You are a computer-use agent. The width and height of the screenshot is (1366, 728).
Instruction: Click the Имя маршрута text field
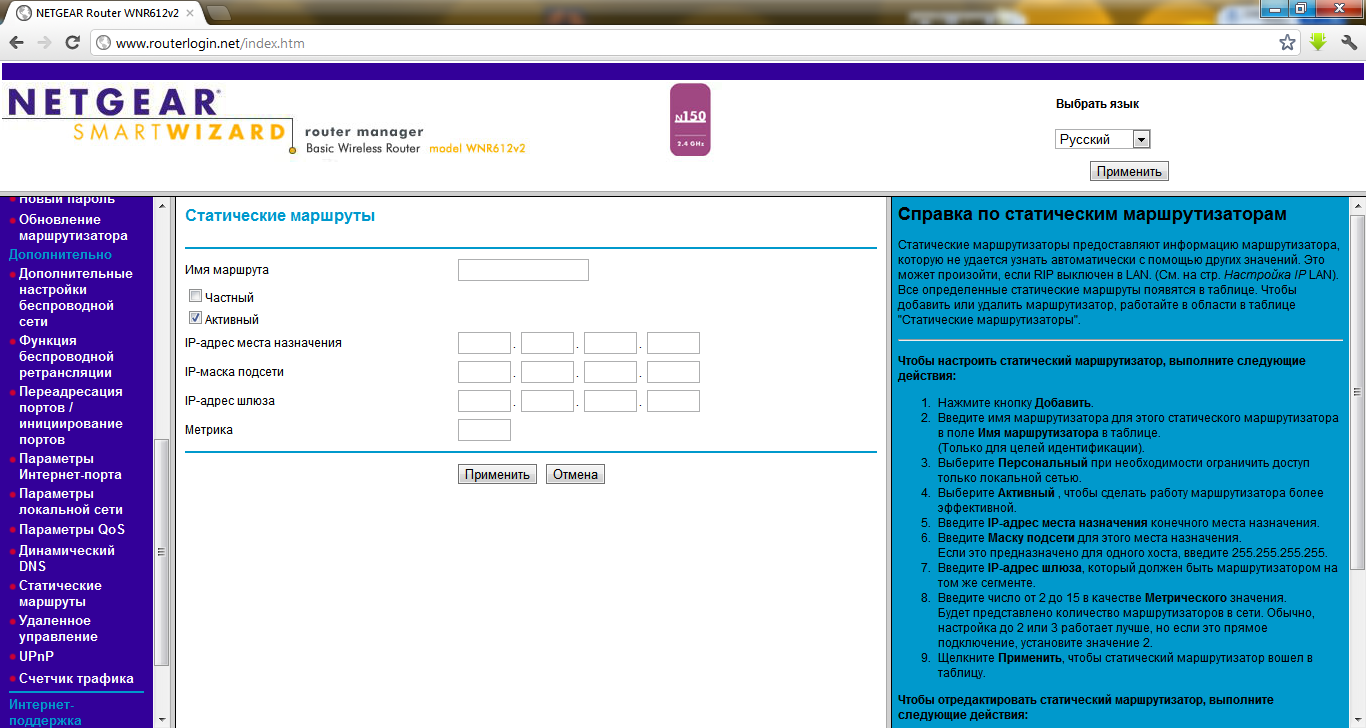coord(523,270)
